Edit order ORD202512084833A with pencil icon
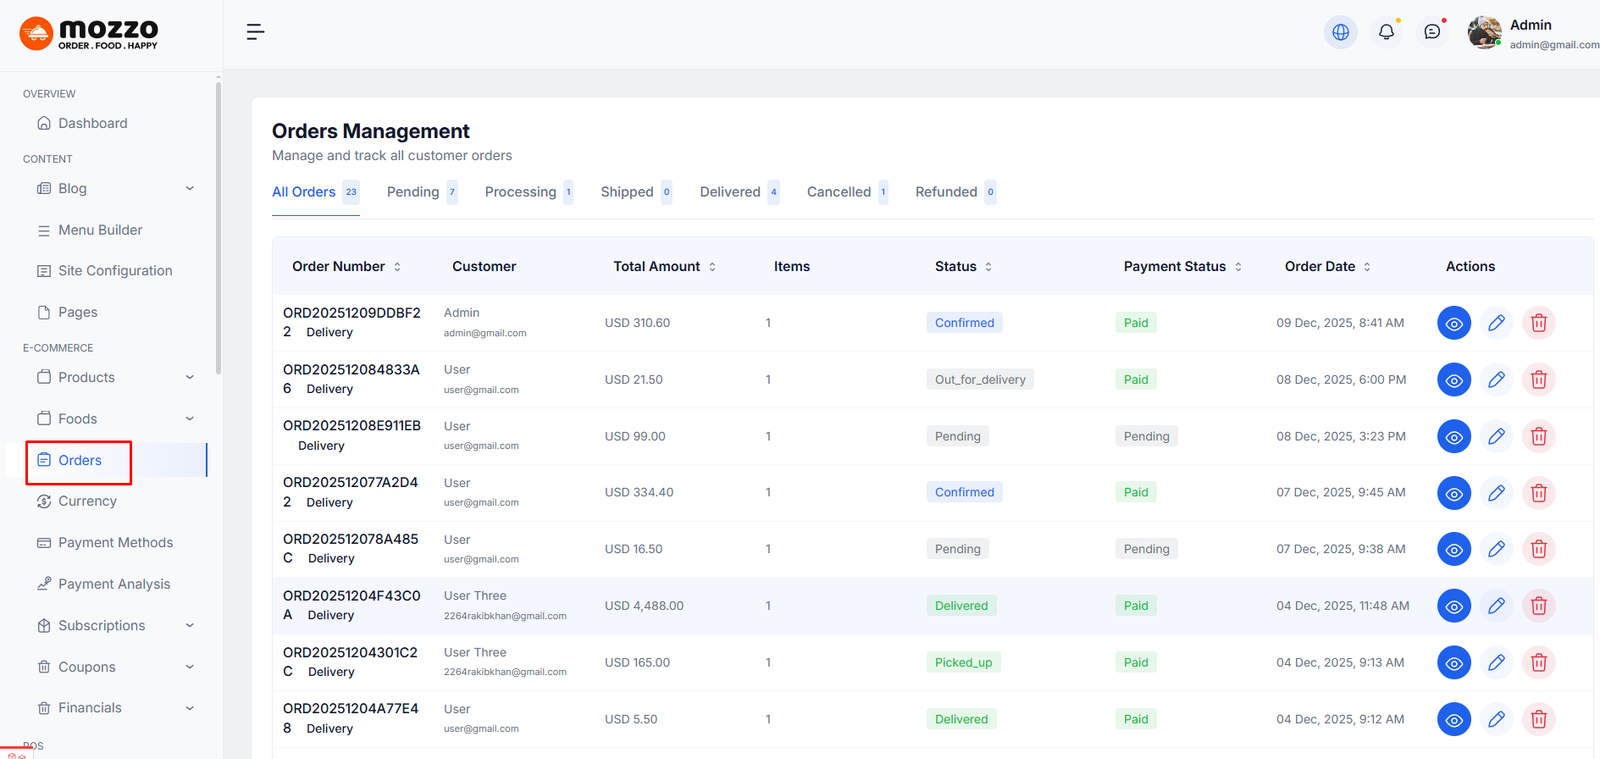 tap(1496, 380)
